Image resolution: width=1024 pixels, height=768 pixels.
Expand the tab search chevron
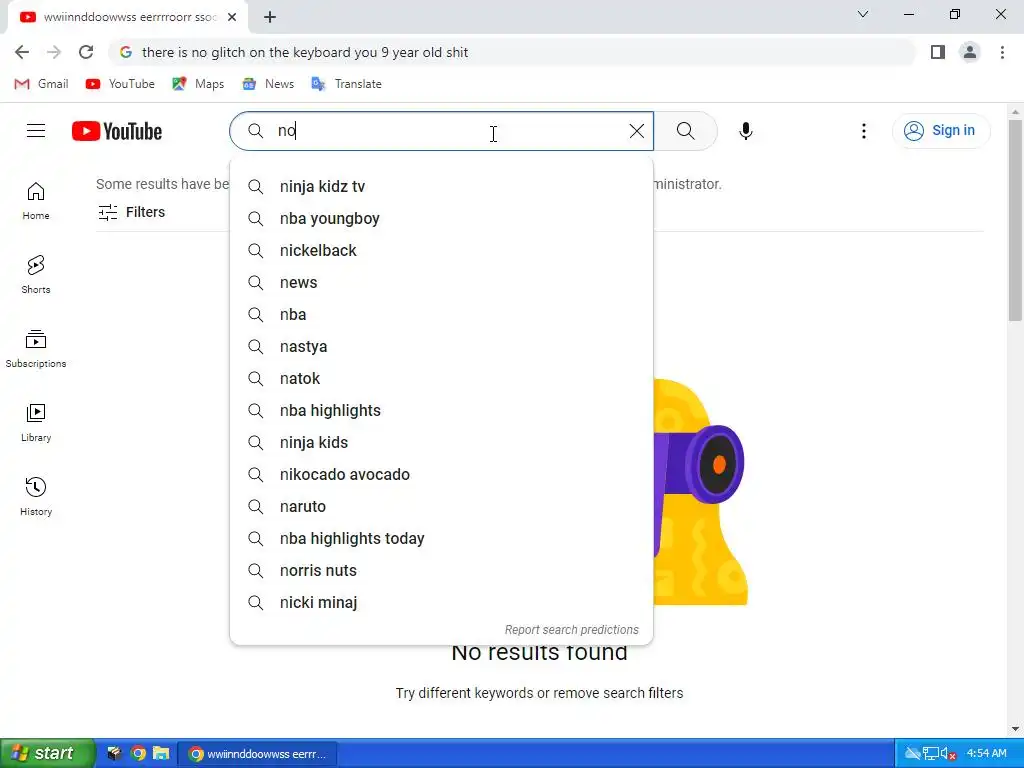click(x=863, y=14)
